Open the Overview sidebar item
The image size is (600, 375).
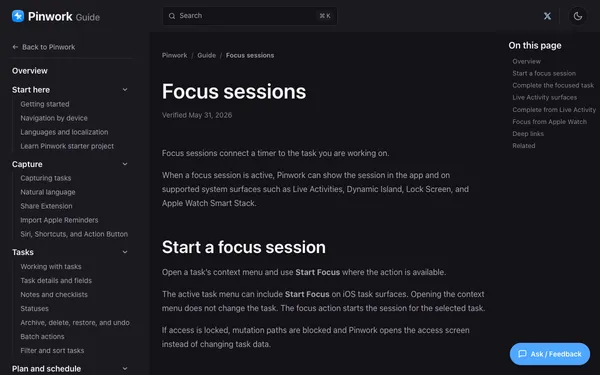click(29, 71)
